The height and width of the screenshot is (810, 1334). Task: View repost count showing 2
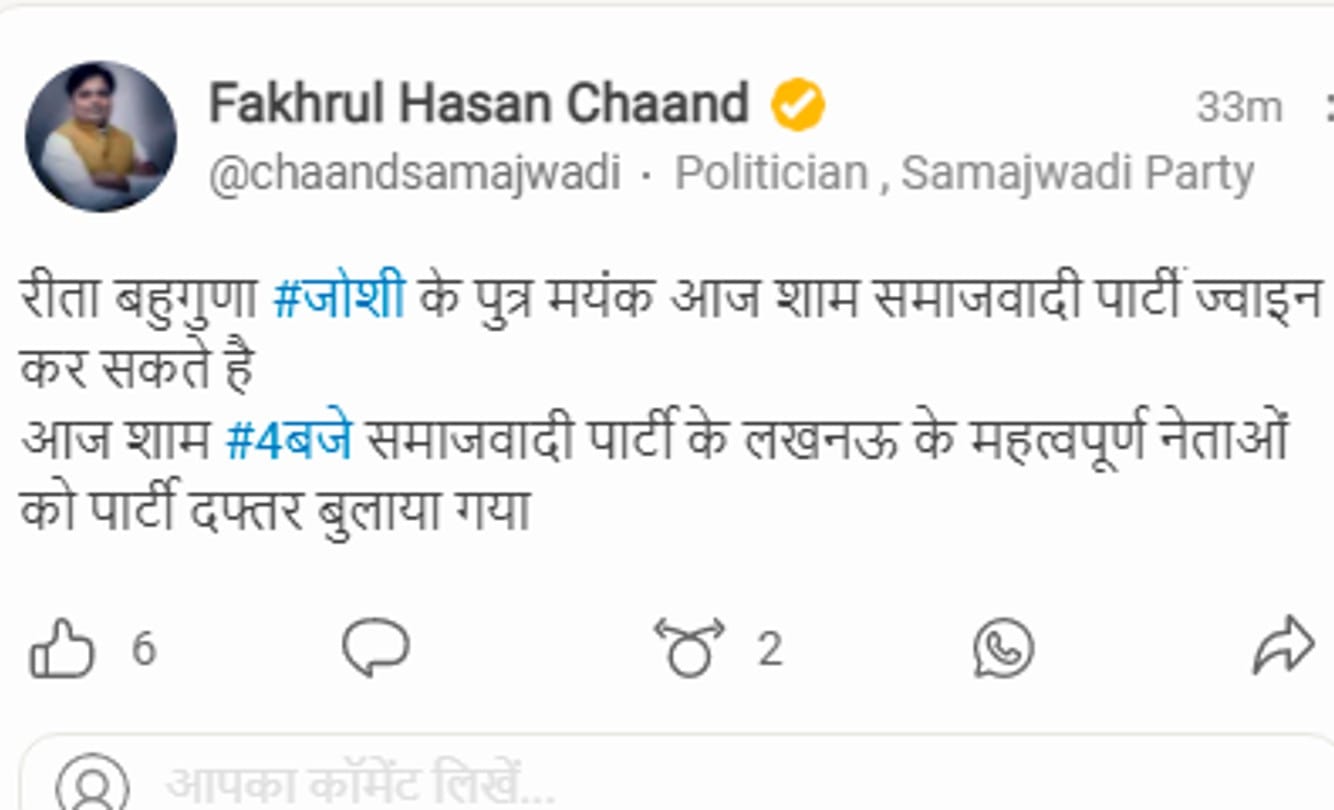tap(768, 650)
